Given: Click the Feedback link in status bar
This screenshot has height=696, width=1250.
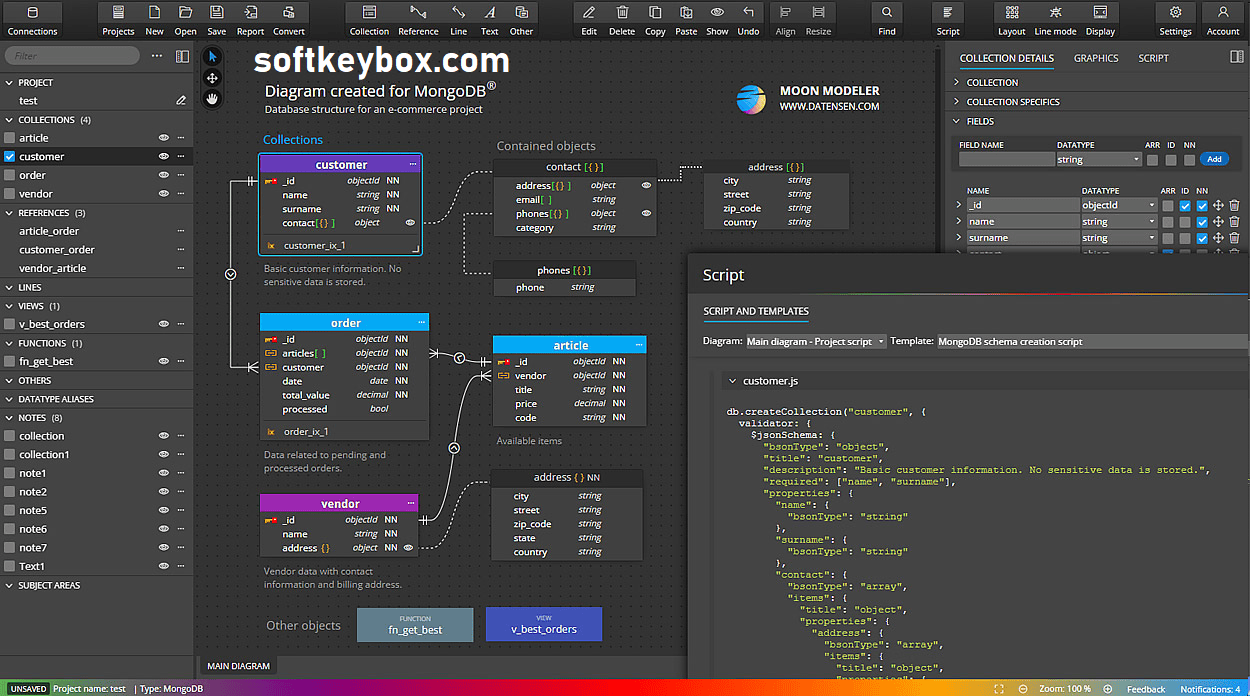Looking at the screenshot, I should click(x=1145, y=689).
